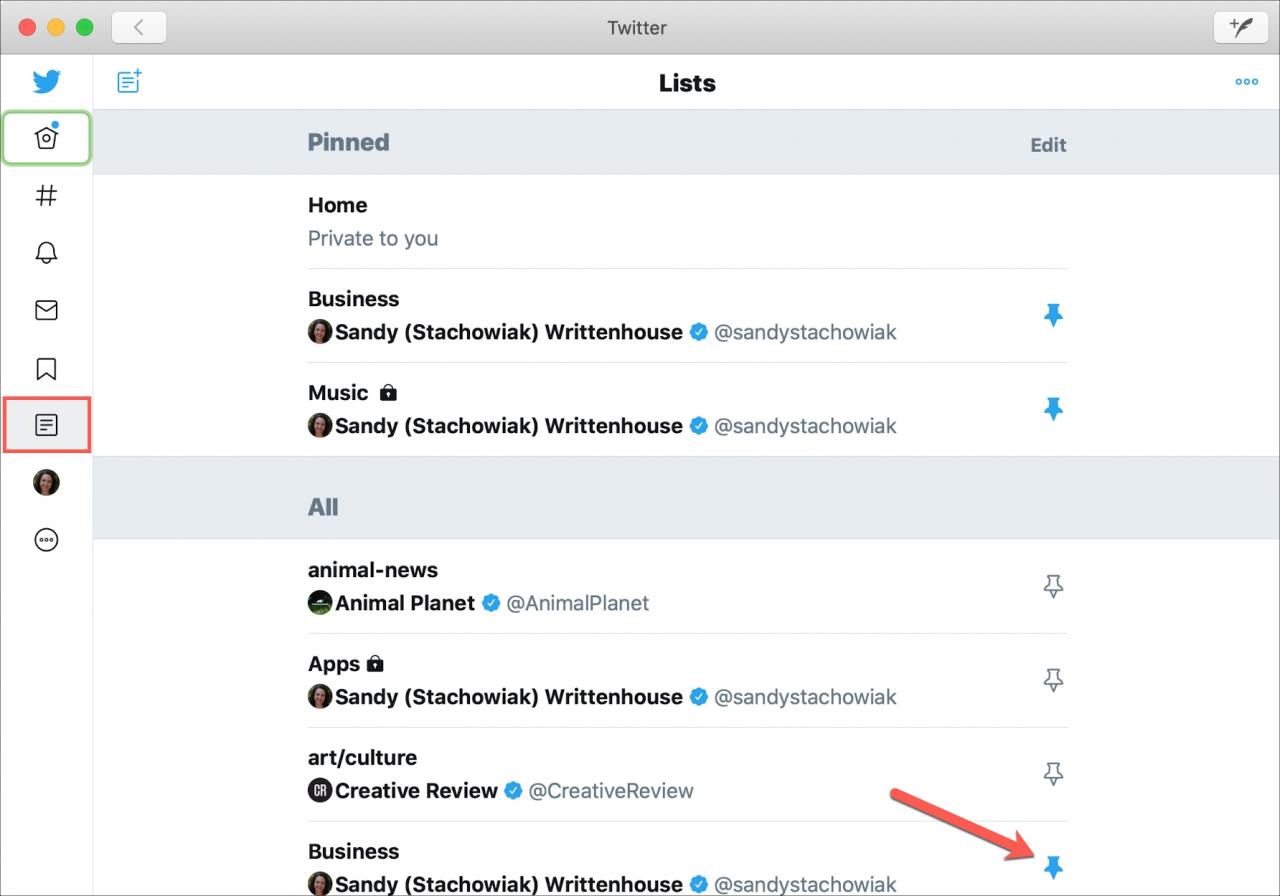Open the More circle icon in sidebar
Image resolution: width=1280 pixels, height=896 pixels.
tap(46, 540)
